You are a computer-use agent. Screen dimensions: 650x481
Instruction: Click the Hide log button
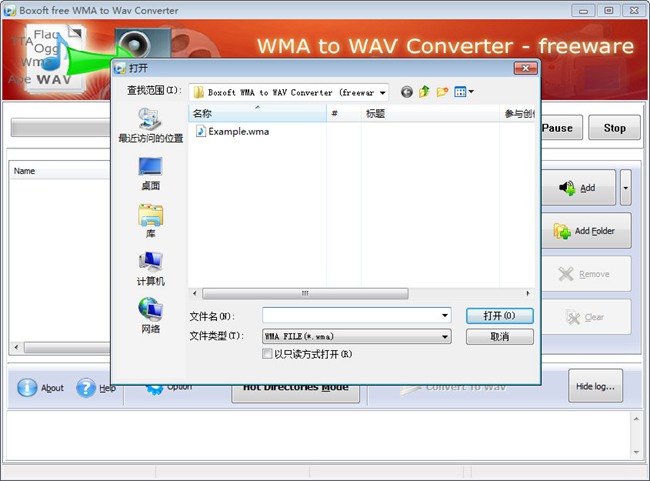(595, 386)
